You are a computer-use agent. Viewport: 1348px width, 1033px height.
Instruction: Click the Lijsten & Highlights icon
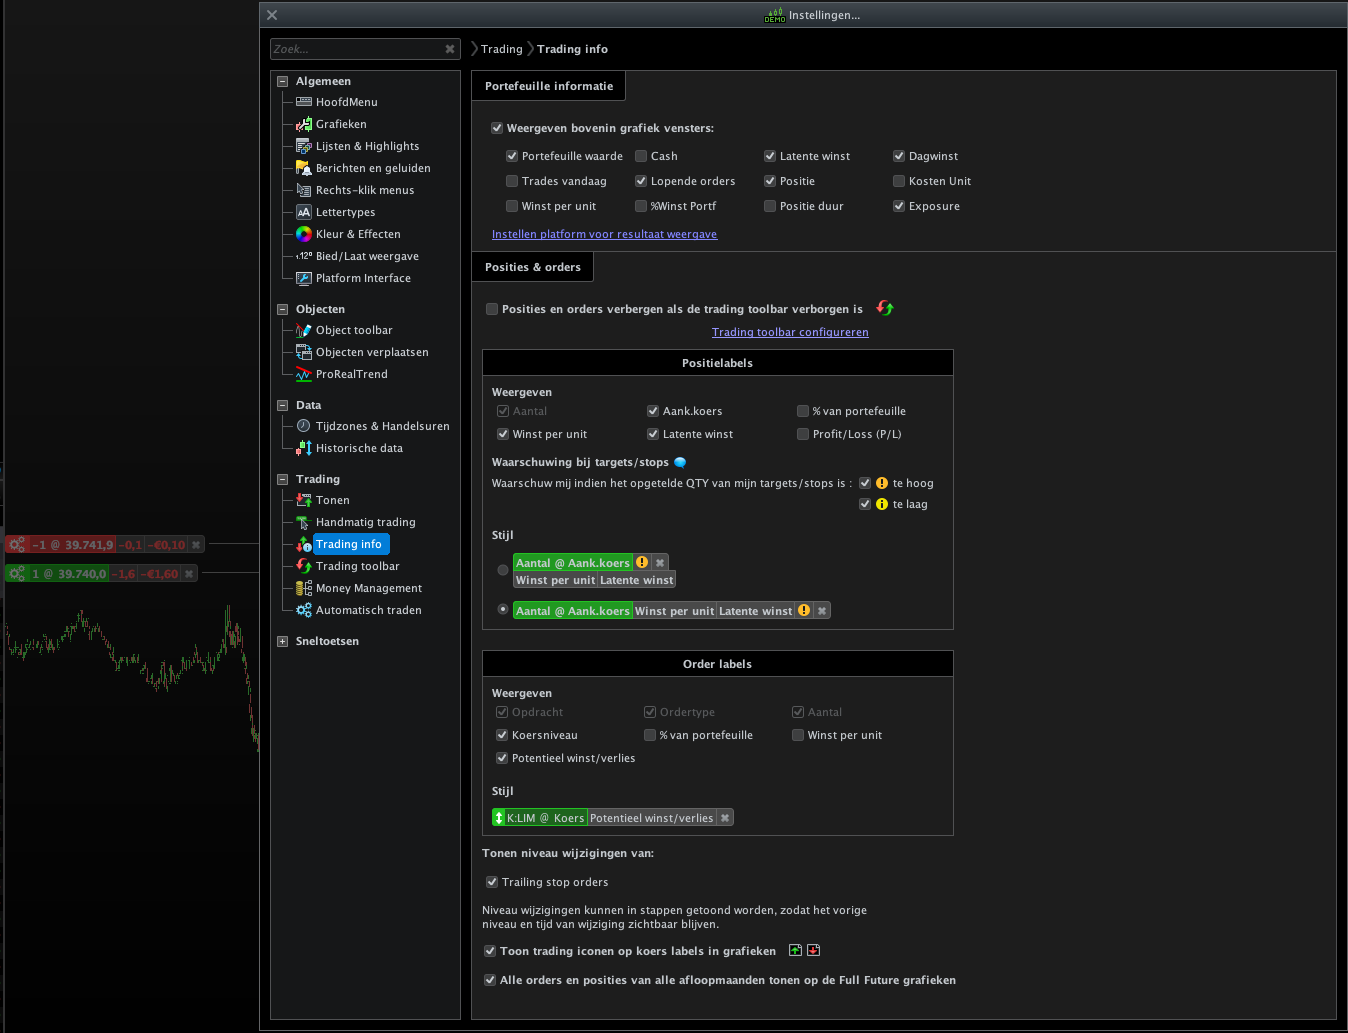point(304,146)
